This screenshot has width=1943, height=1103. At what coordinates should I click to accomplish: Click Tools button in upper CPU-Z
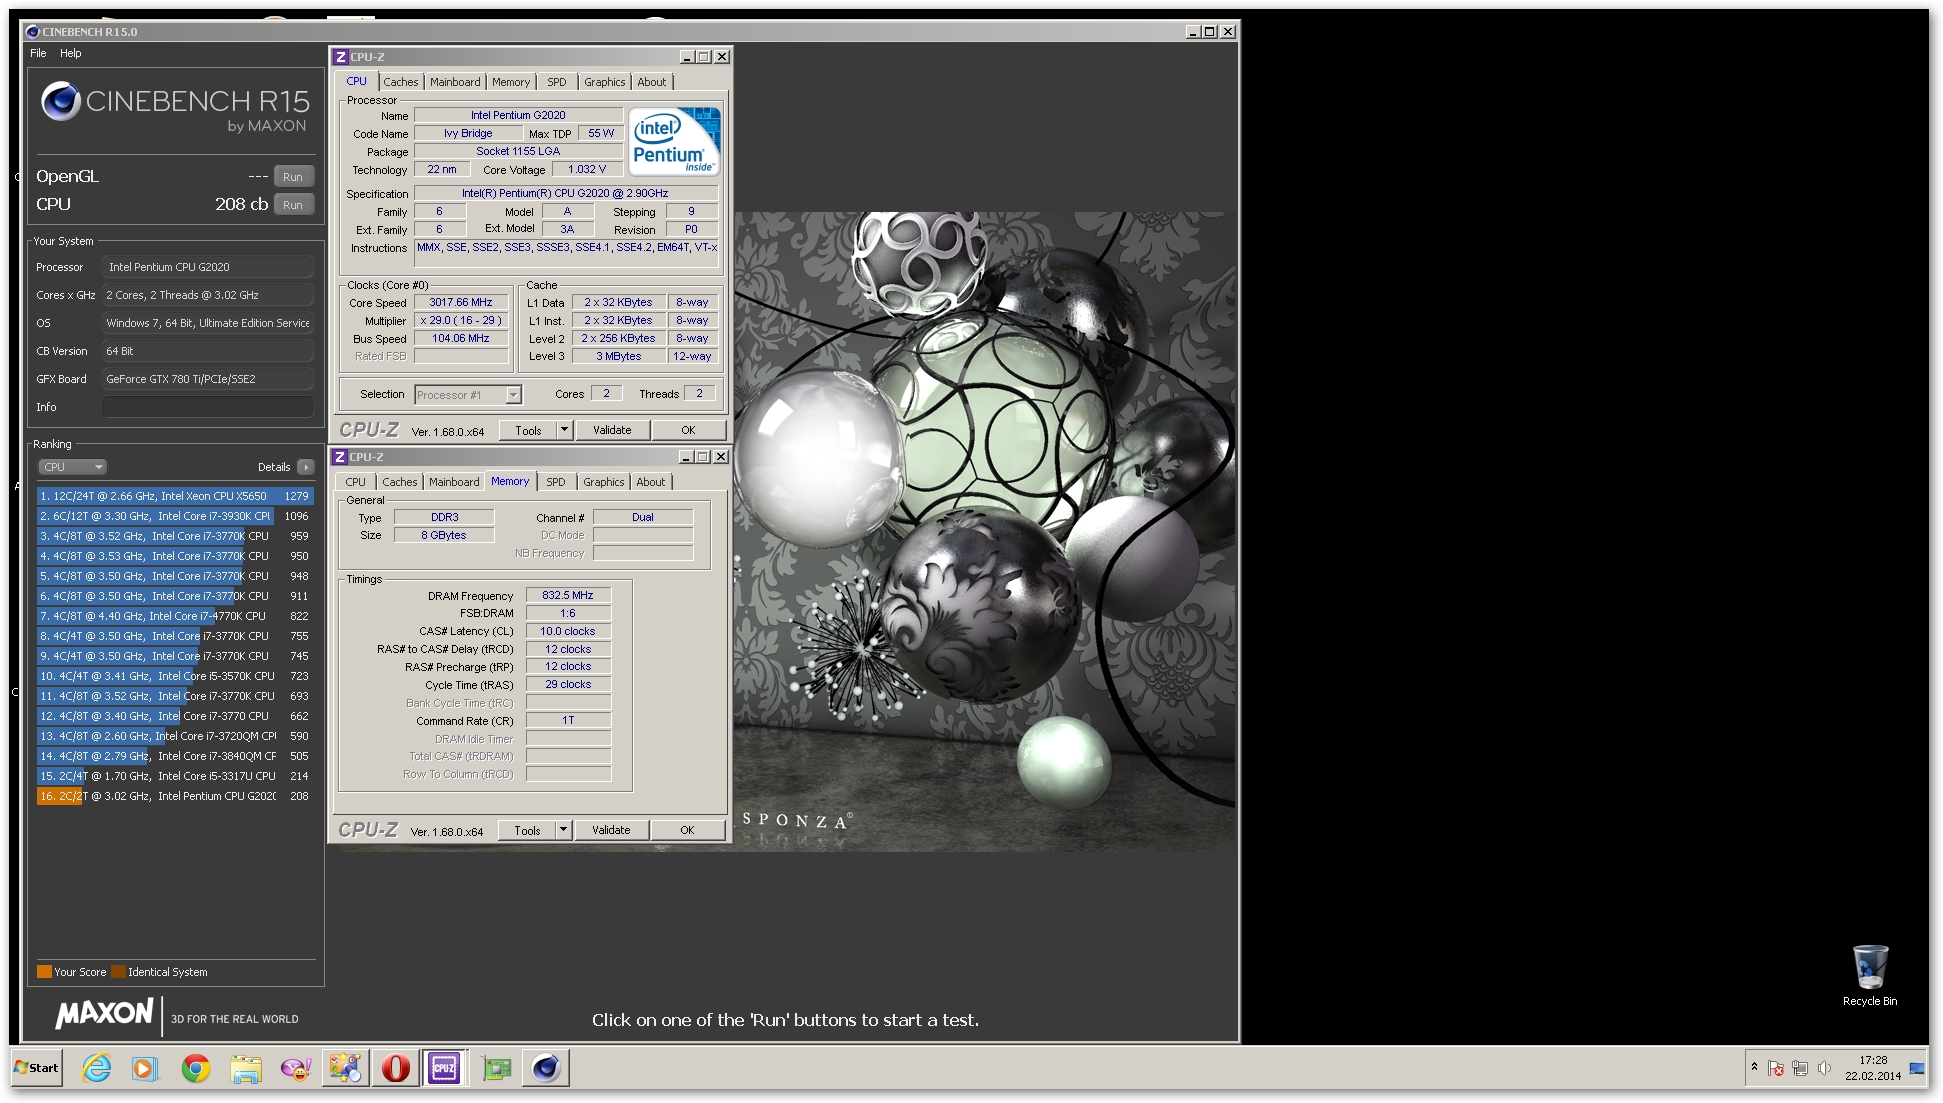[x=528, y=430]
